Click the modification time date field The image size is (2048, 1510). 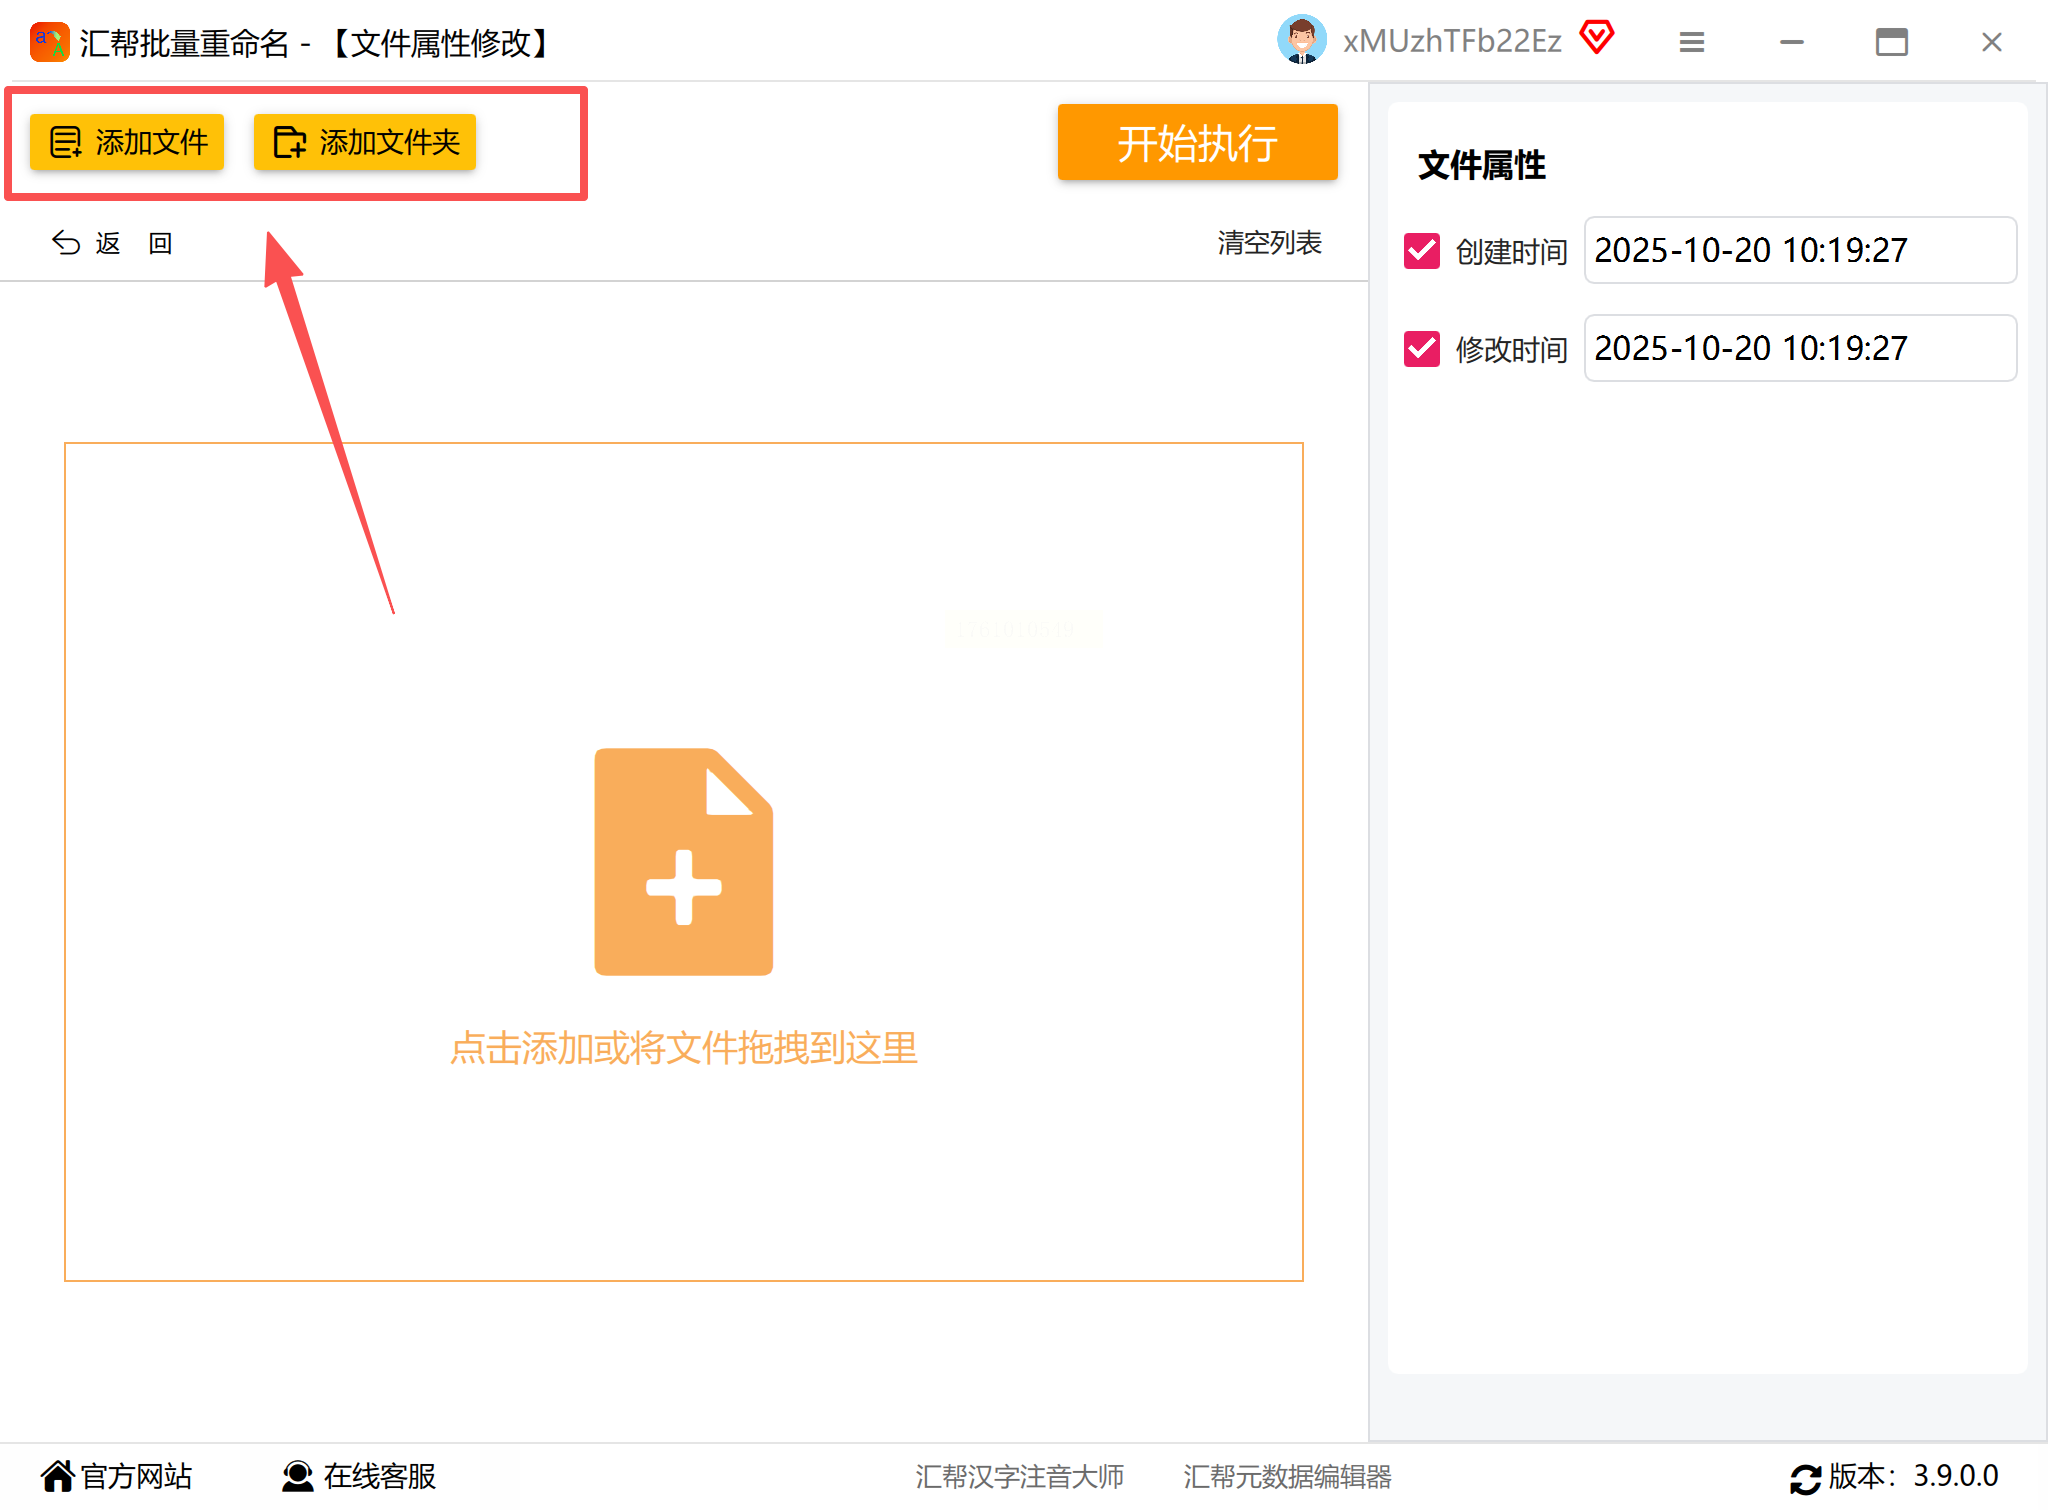click(1799, 348)
